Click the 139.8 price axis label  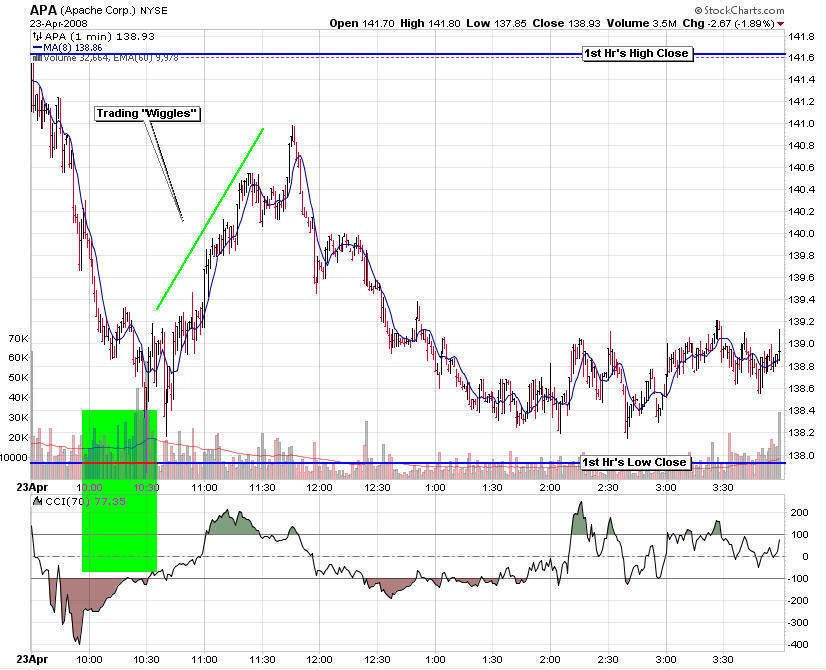click(x=801, y=256)
